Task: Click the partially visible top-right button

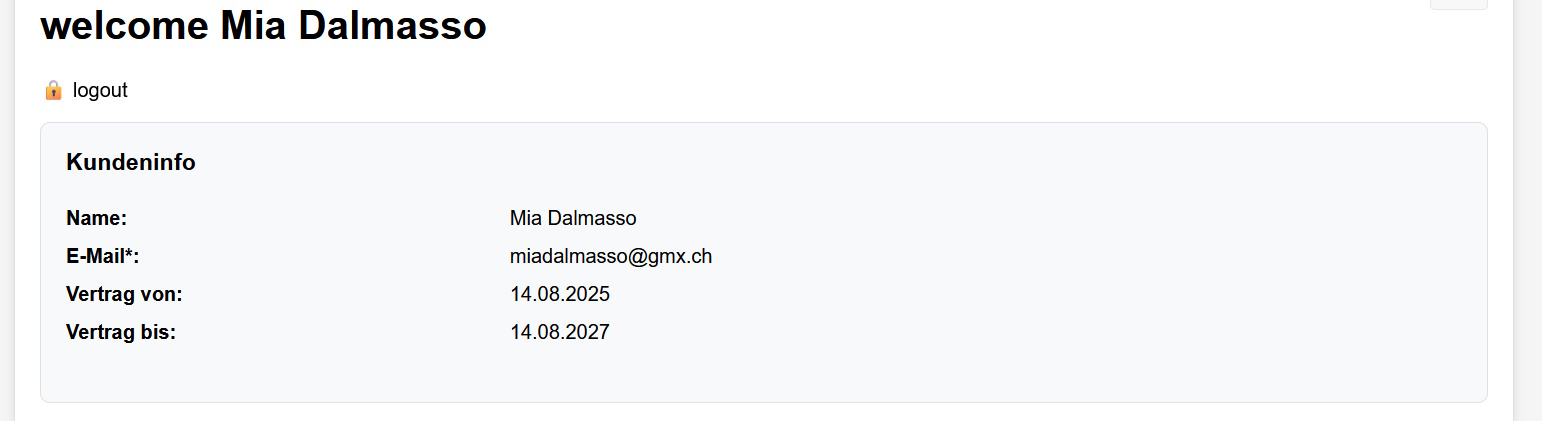Action: click(x=1458, y=4)
